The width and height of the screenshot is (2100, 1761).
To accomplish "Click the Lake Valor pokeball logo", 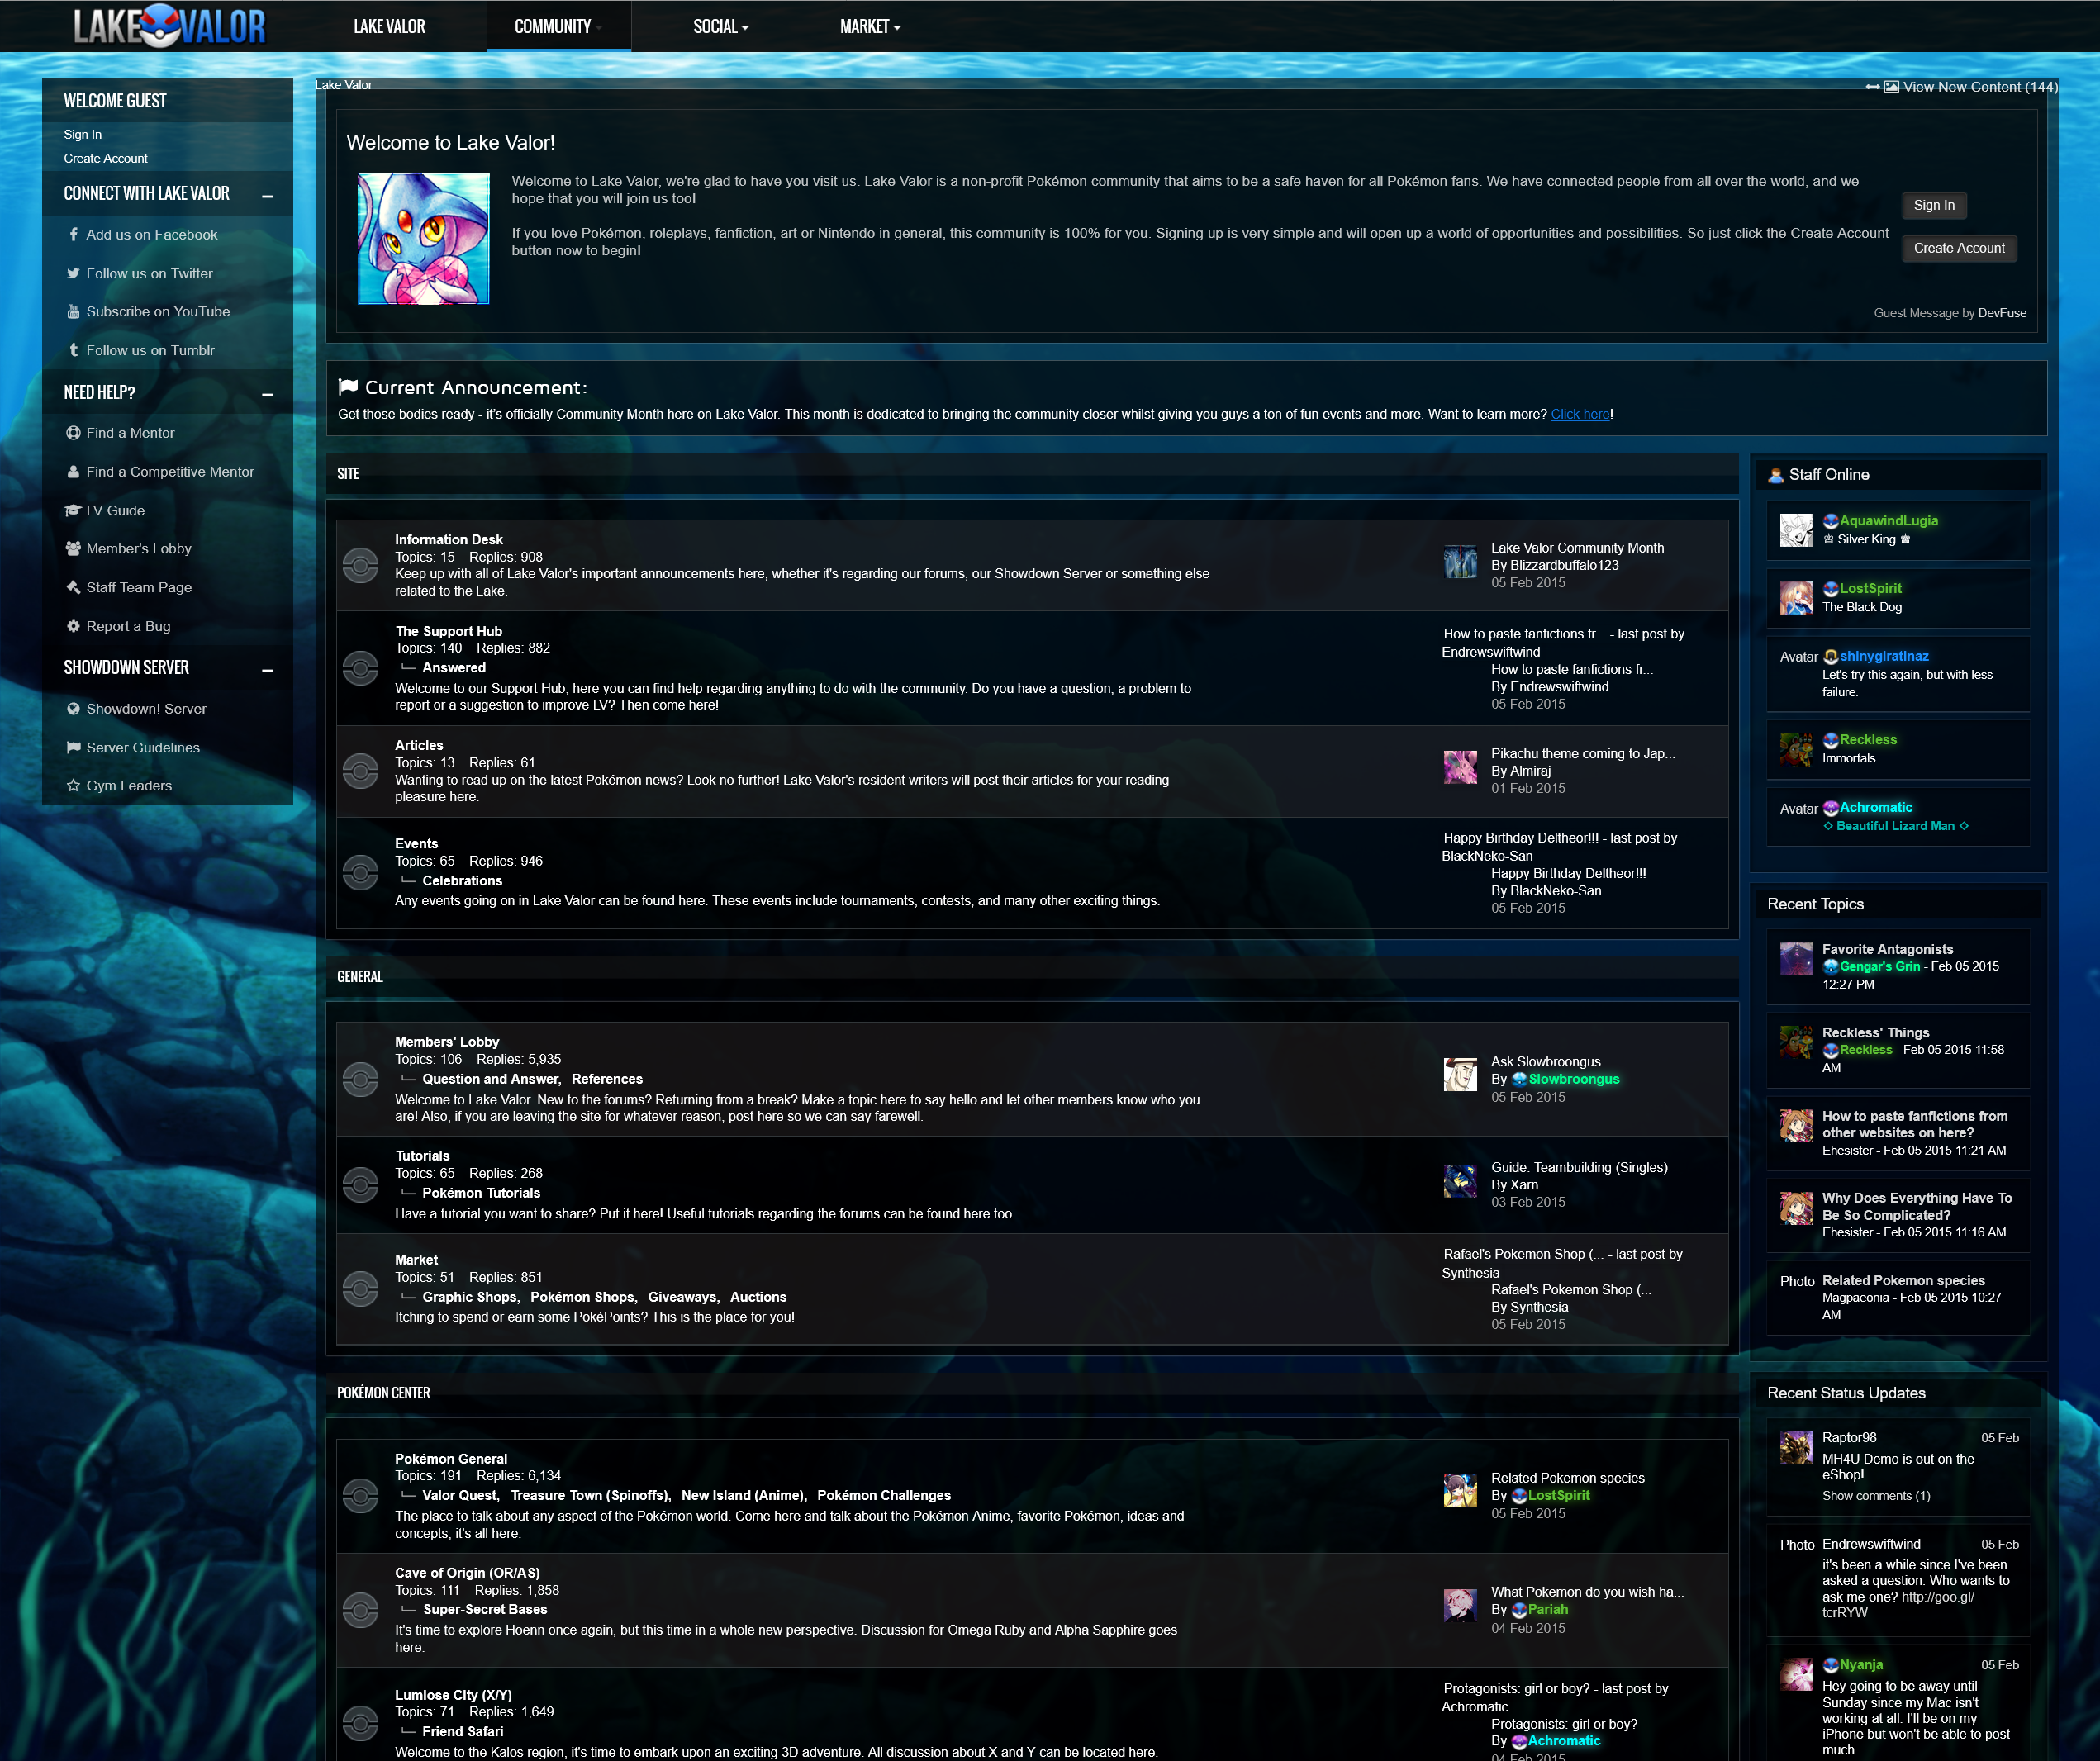I will 160,27.
